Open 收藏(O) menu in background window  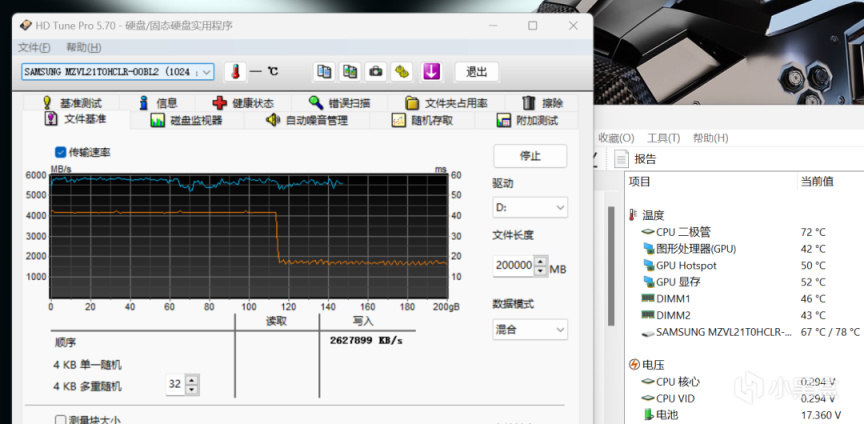click(616, 138)
